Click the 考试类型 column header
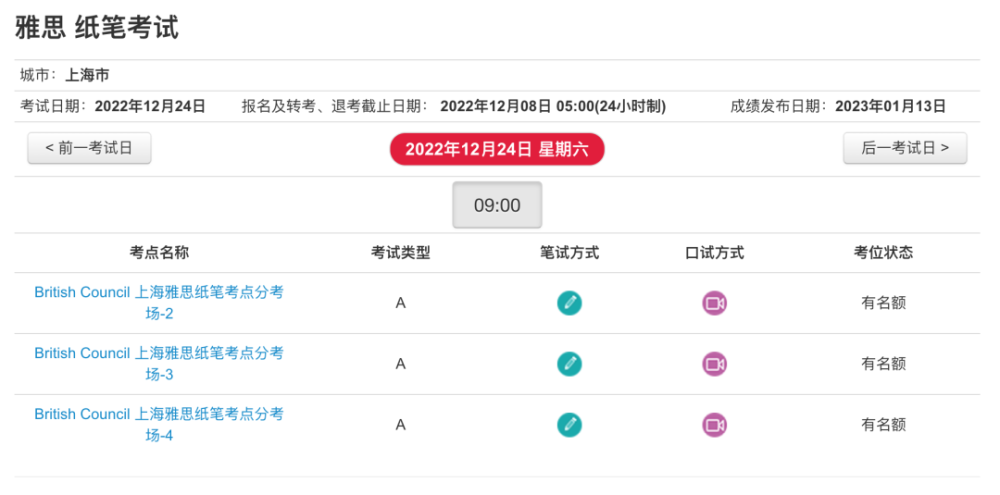 point(401,253)
